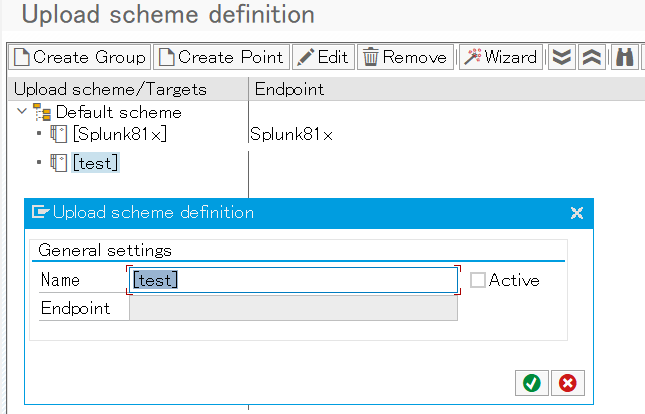Launch the Wizard wand tool
Viewport: 645px width, 414px height.
[500, 57]
